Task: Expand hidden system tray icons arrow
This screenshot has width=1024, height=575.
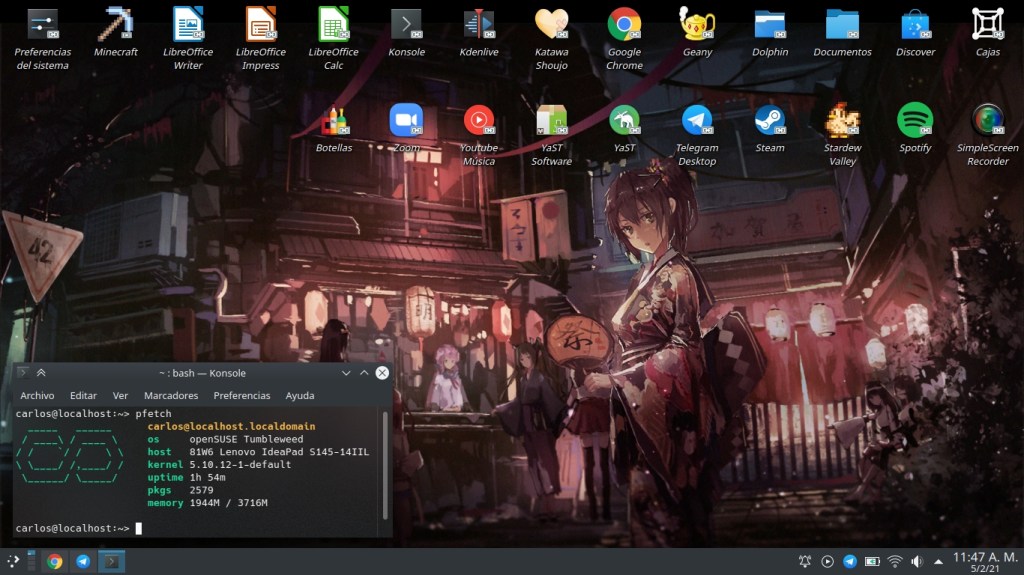Action: pyautogui.click(x=938, y=561)
